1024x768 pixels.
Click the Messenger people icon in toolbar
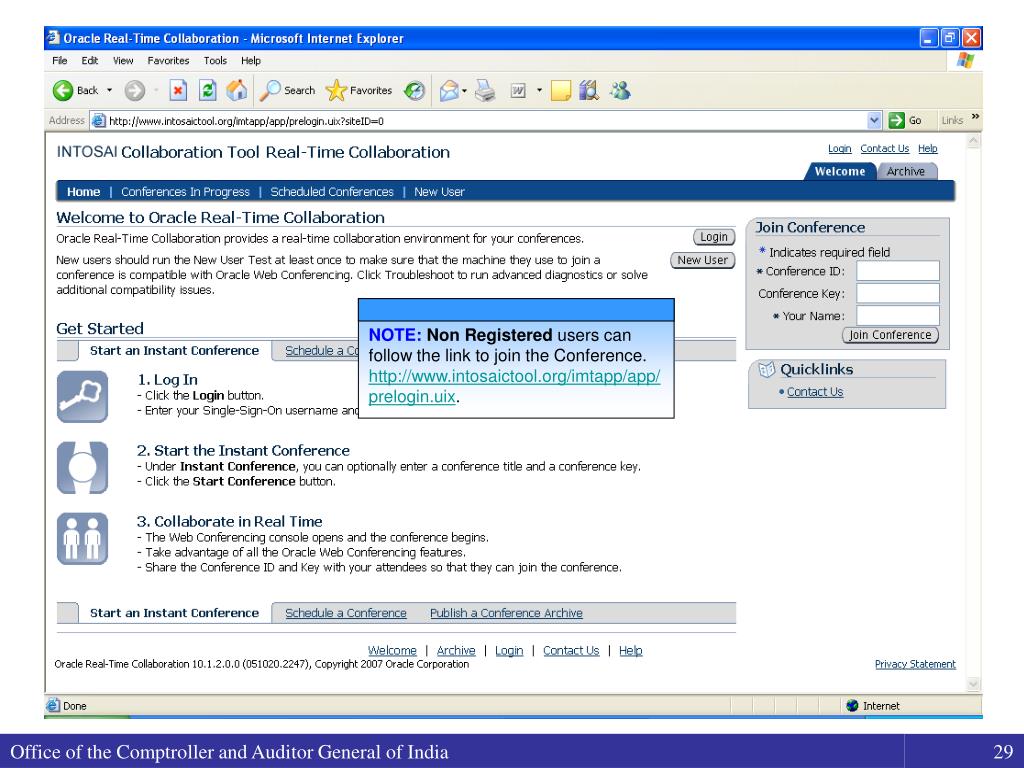(x=620, y=90)
